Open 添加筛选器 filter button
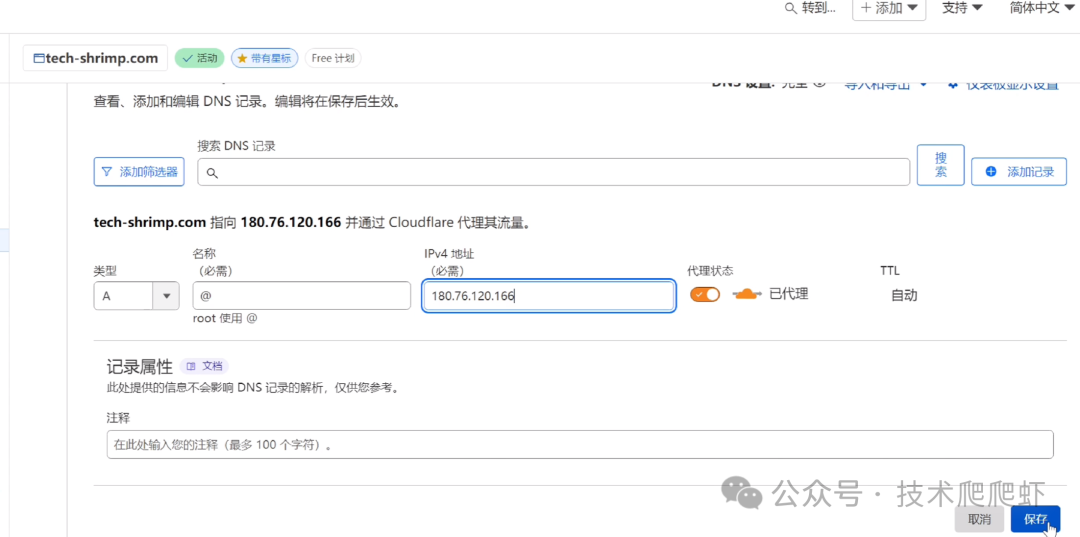 pyautogui.click(x=139, y=171)
